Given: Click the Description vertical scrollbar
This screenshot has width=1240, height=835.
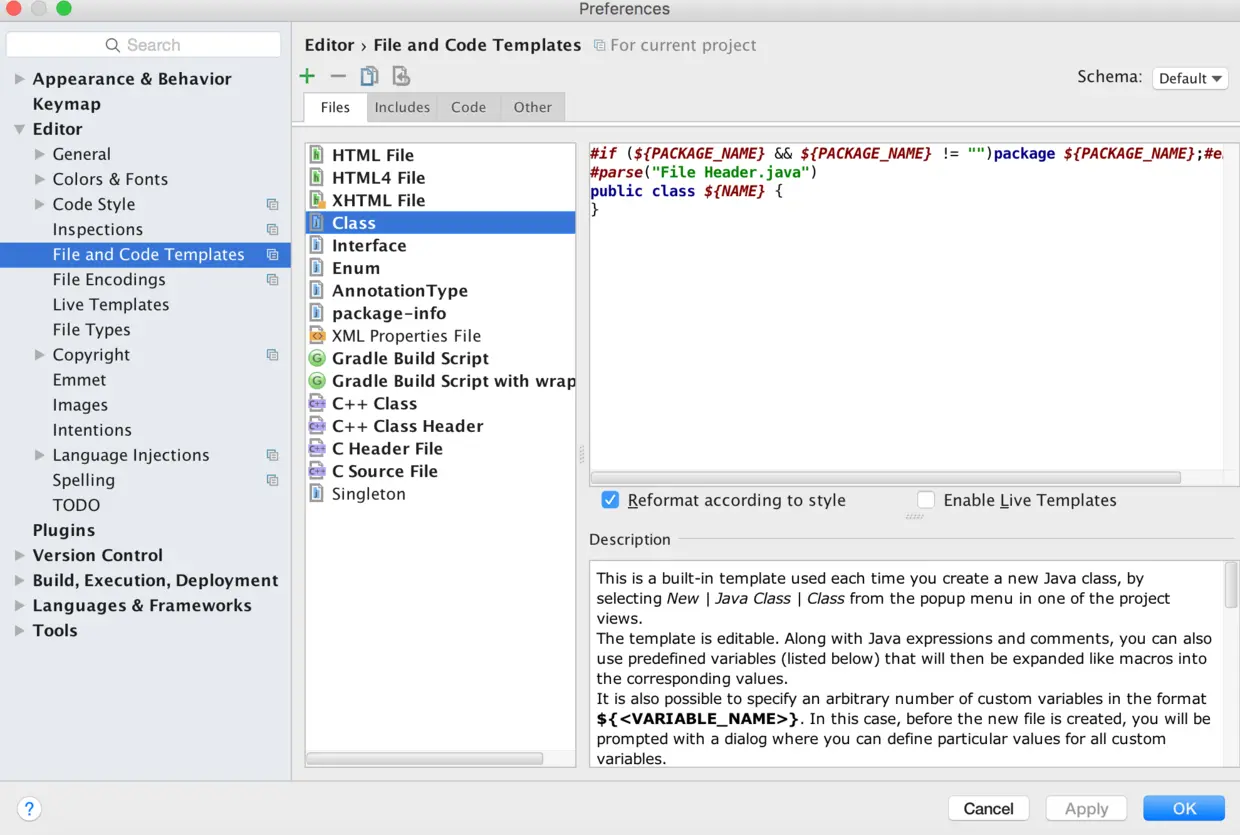Looking at the screenshot, I should point(1231,585).
